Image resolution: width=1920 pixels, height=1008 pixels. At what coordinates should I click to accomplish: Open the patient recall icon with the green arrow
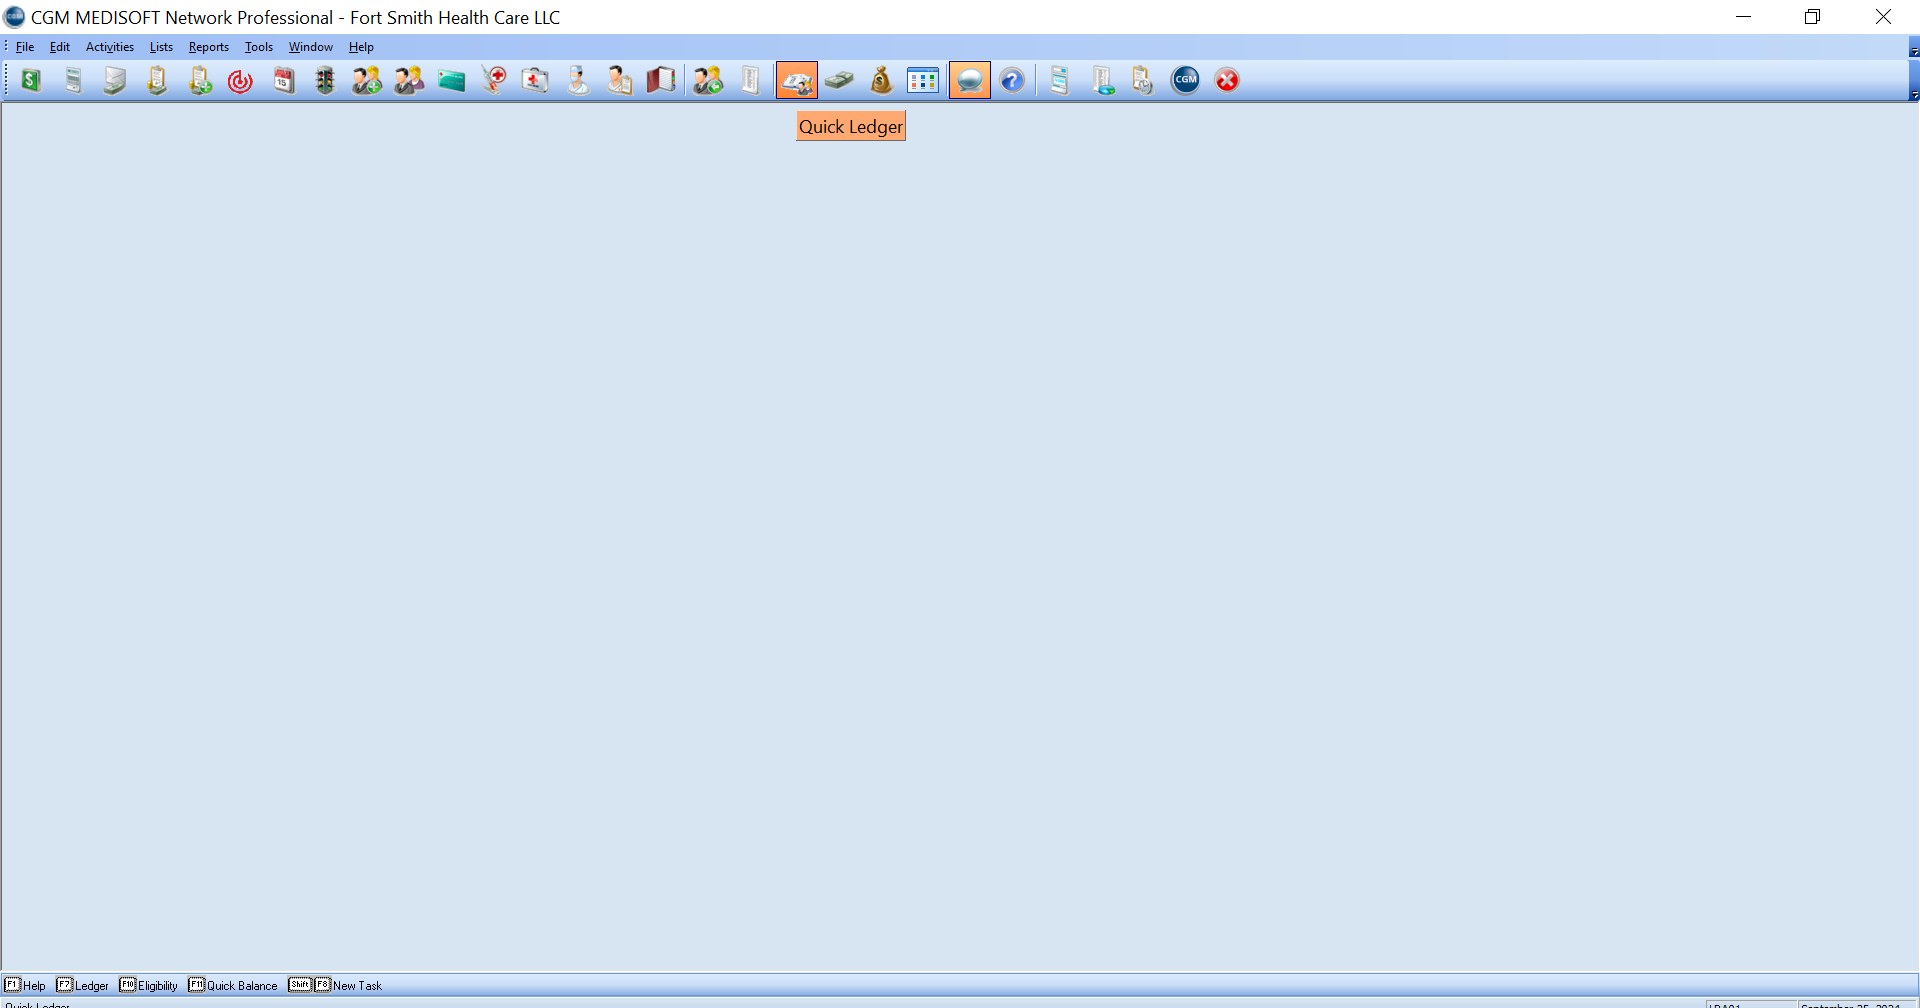708,80
